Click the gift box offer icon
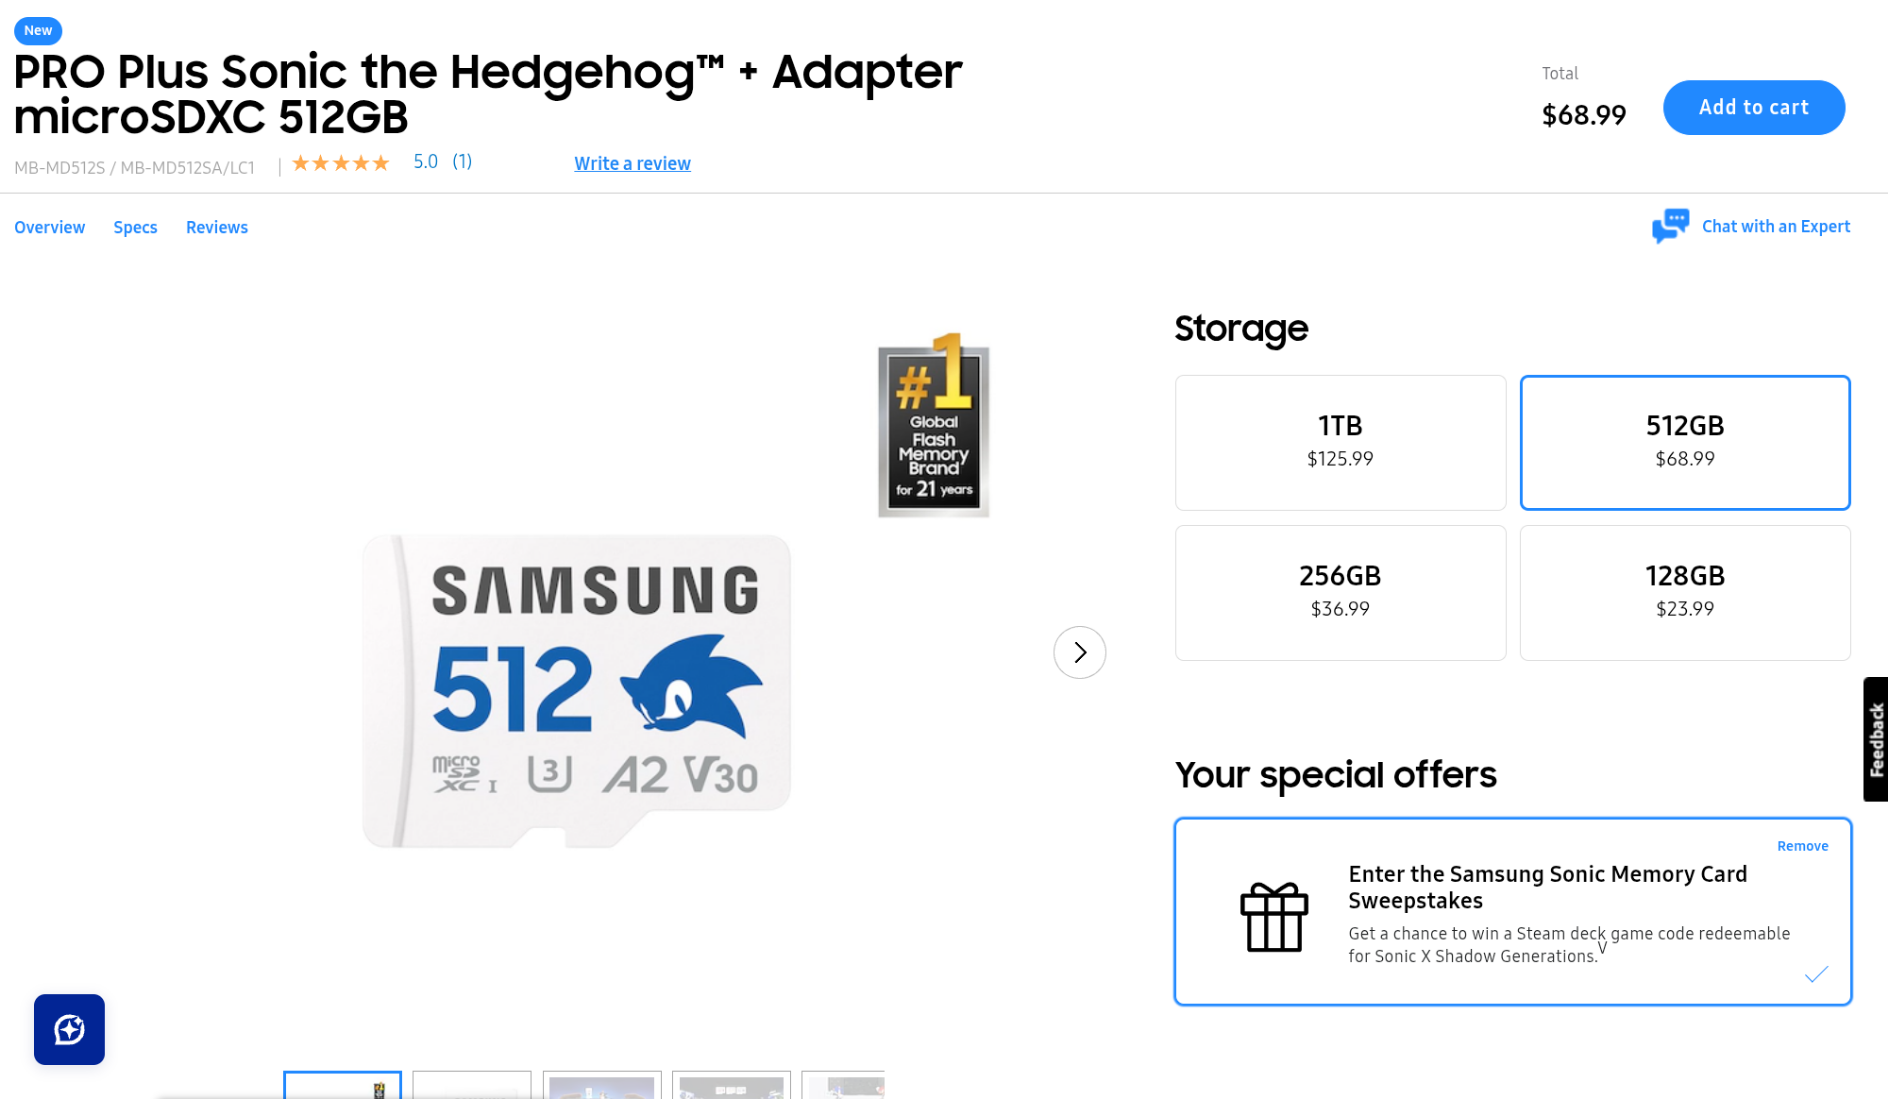Image resolution: width=1888 pixels, height=1099 pixels. coord(1273,917)
